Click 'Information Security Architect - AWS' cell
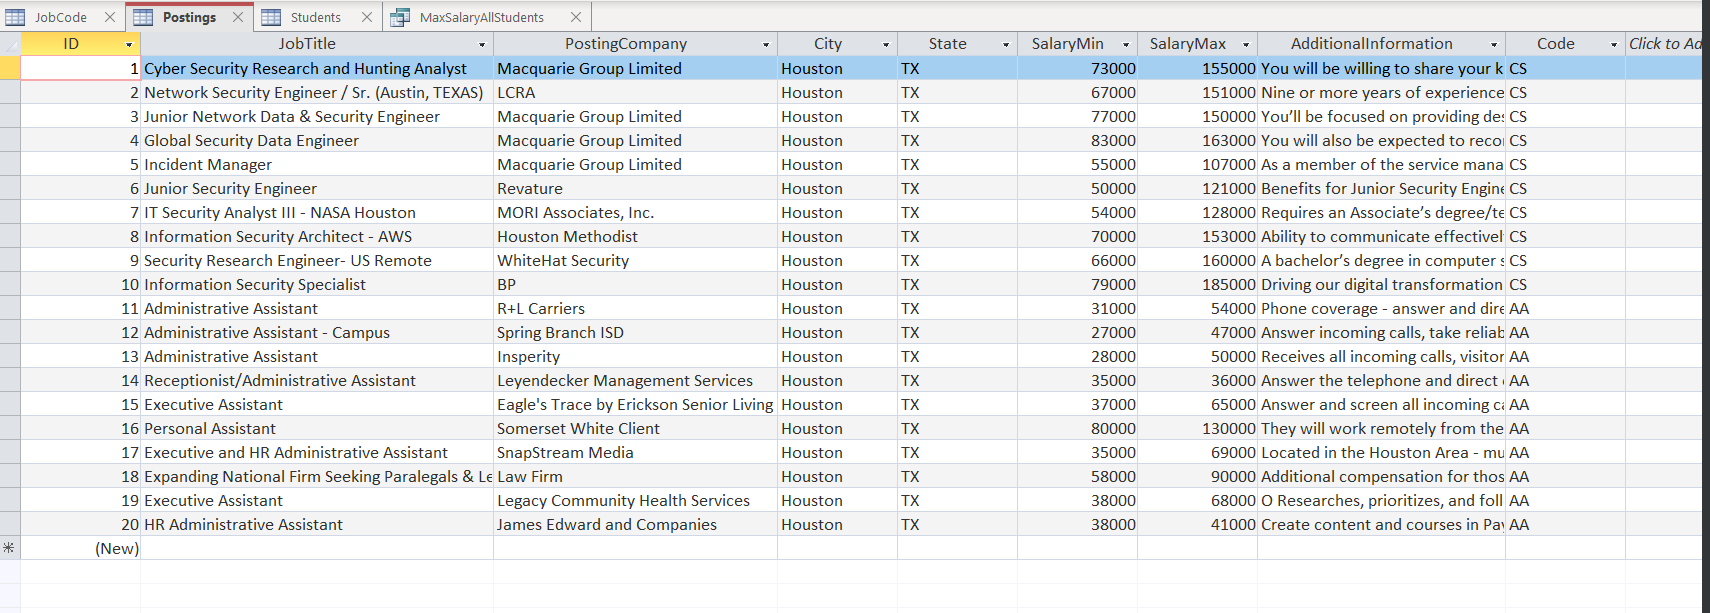 317,236
